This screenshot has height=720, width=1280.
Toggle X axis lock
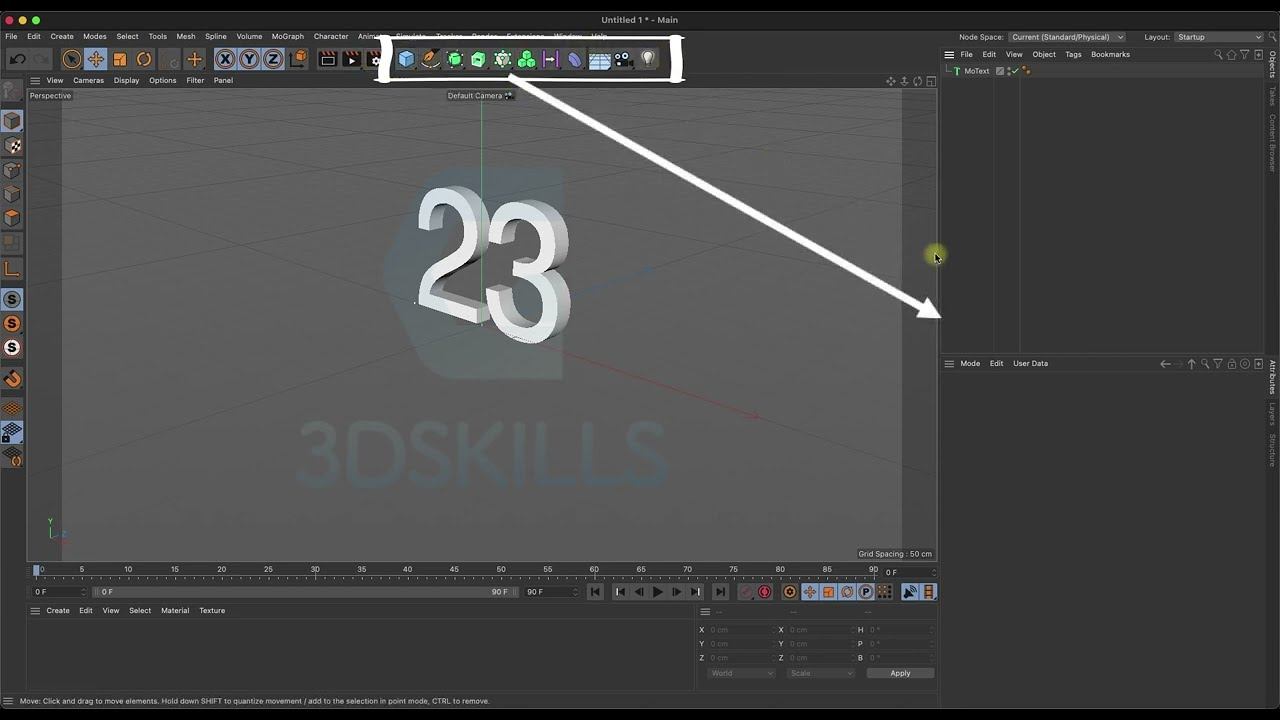225,60
